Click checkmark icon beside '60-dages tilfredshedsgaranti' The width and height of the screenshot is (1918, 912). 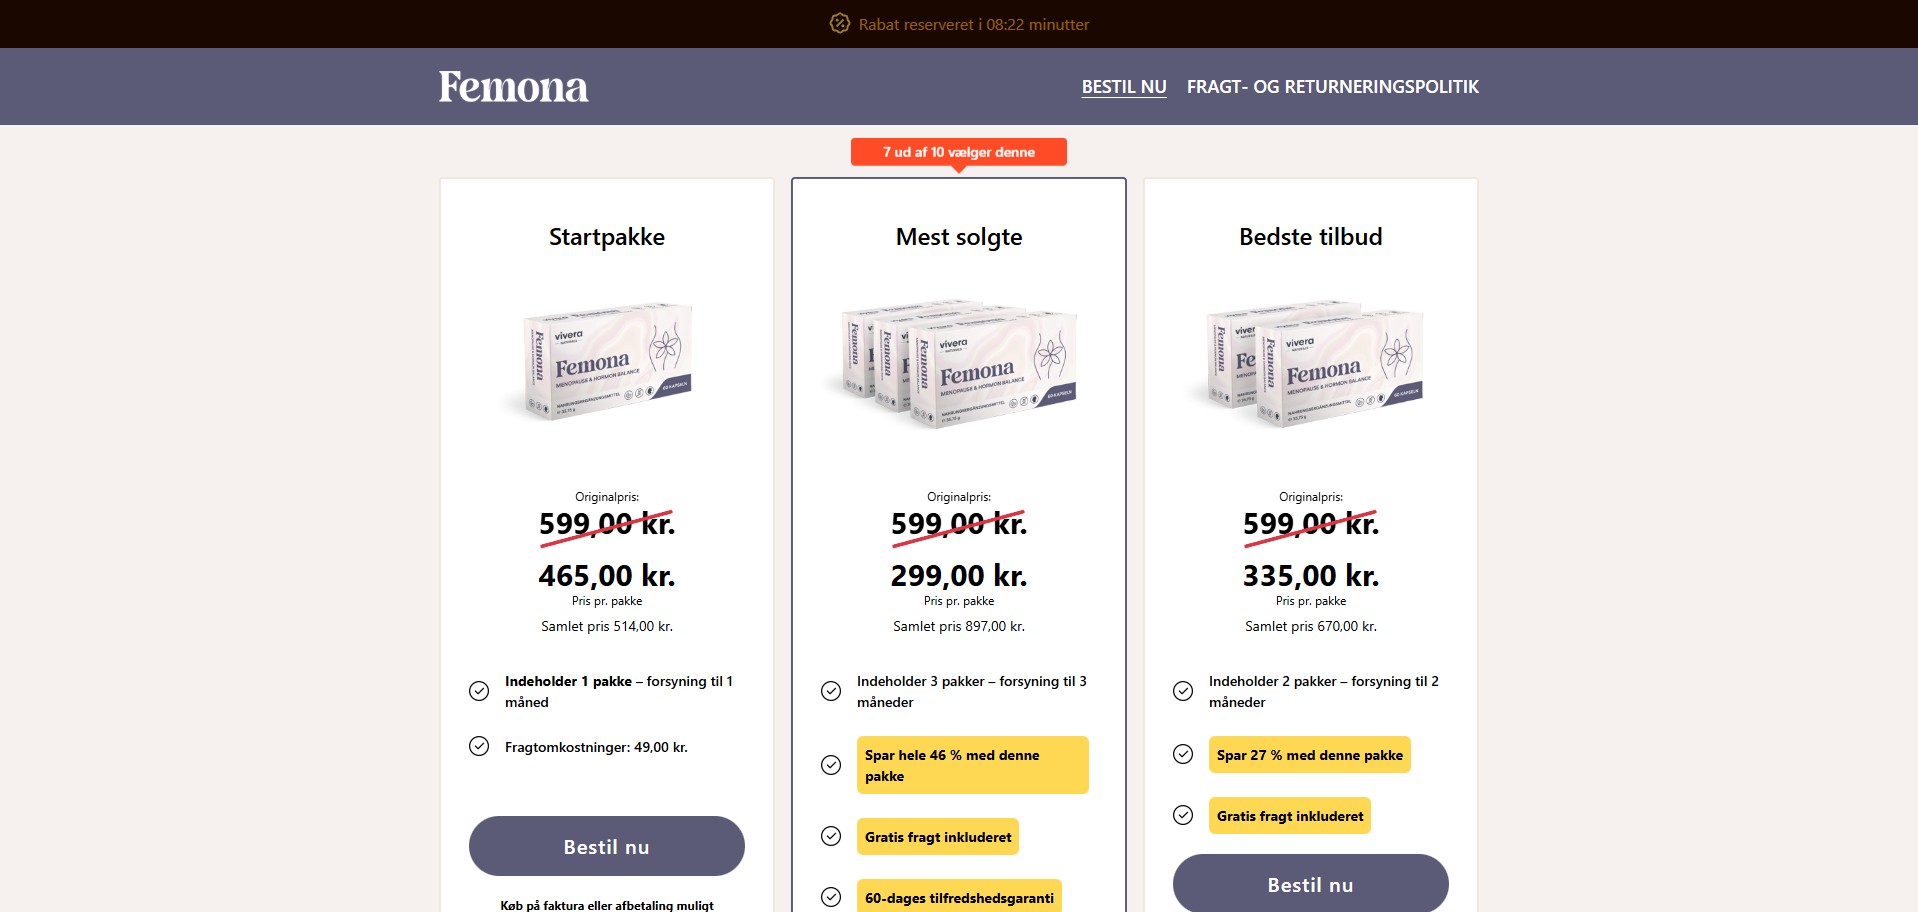[831, 897]
